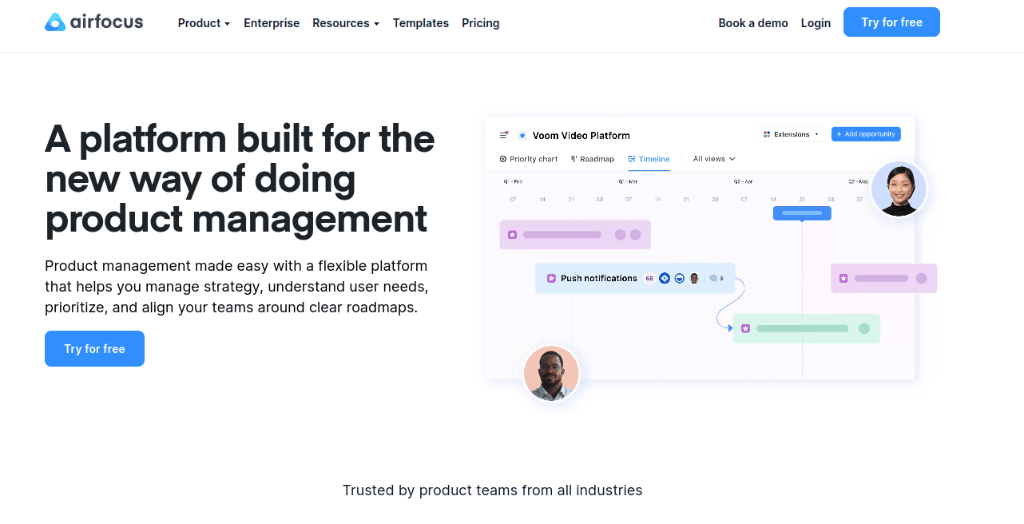Open the Product dropdown menu
This screenshot has width=1024, height=524.
204,23
